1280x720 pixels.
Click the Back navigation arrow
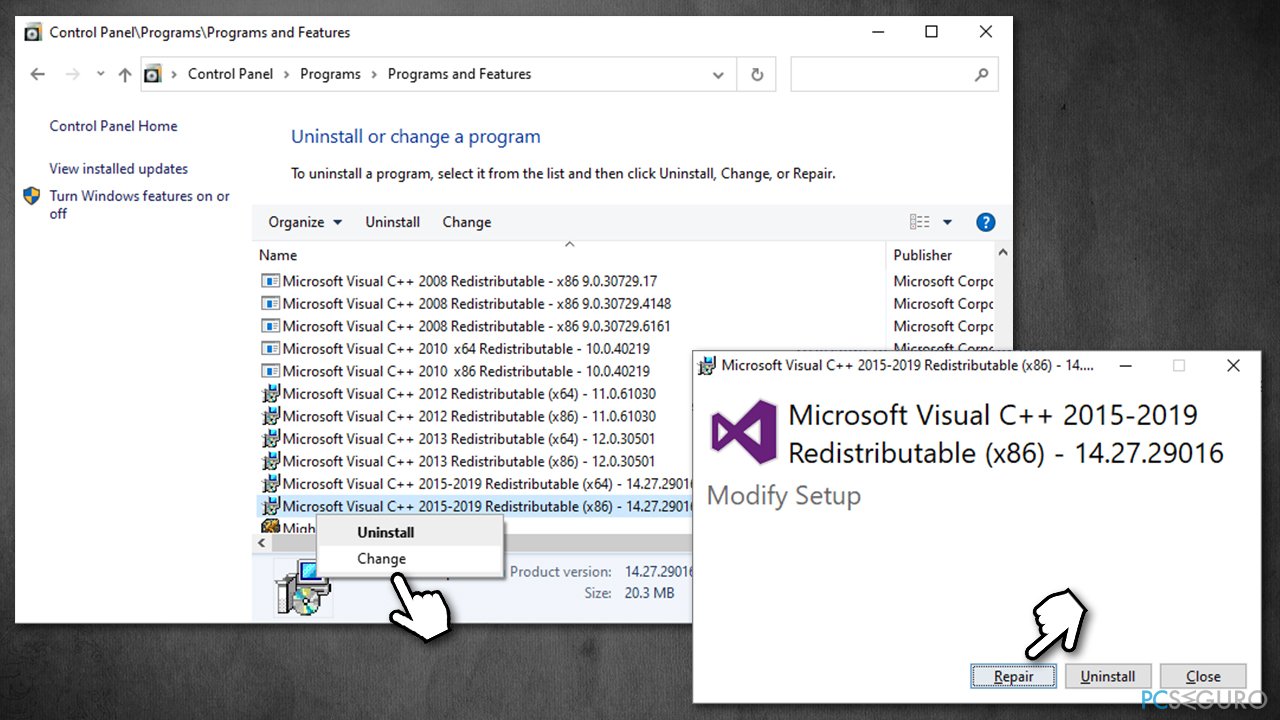(37, 74)
